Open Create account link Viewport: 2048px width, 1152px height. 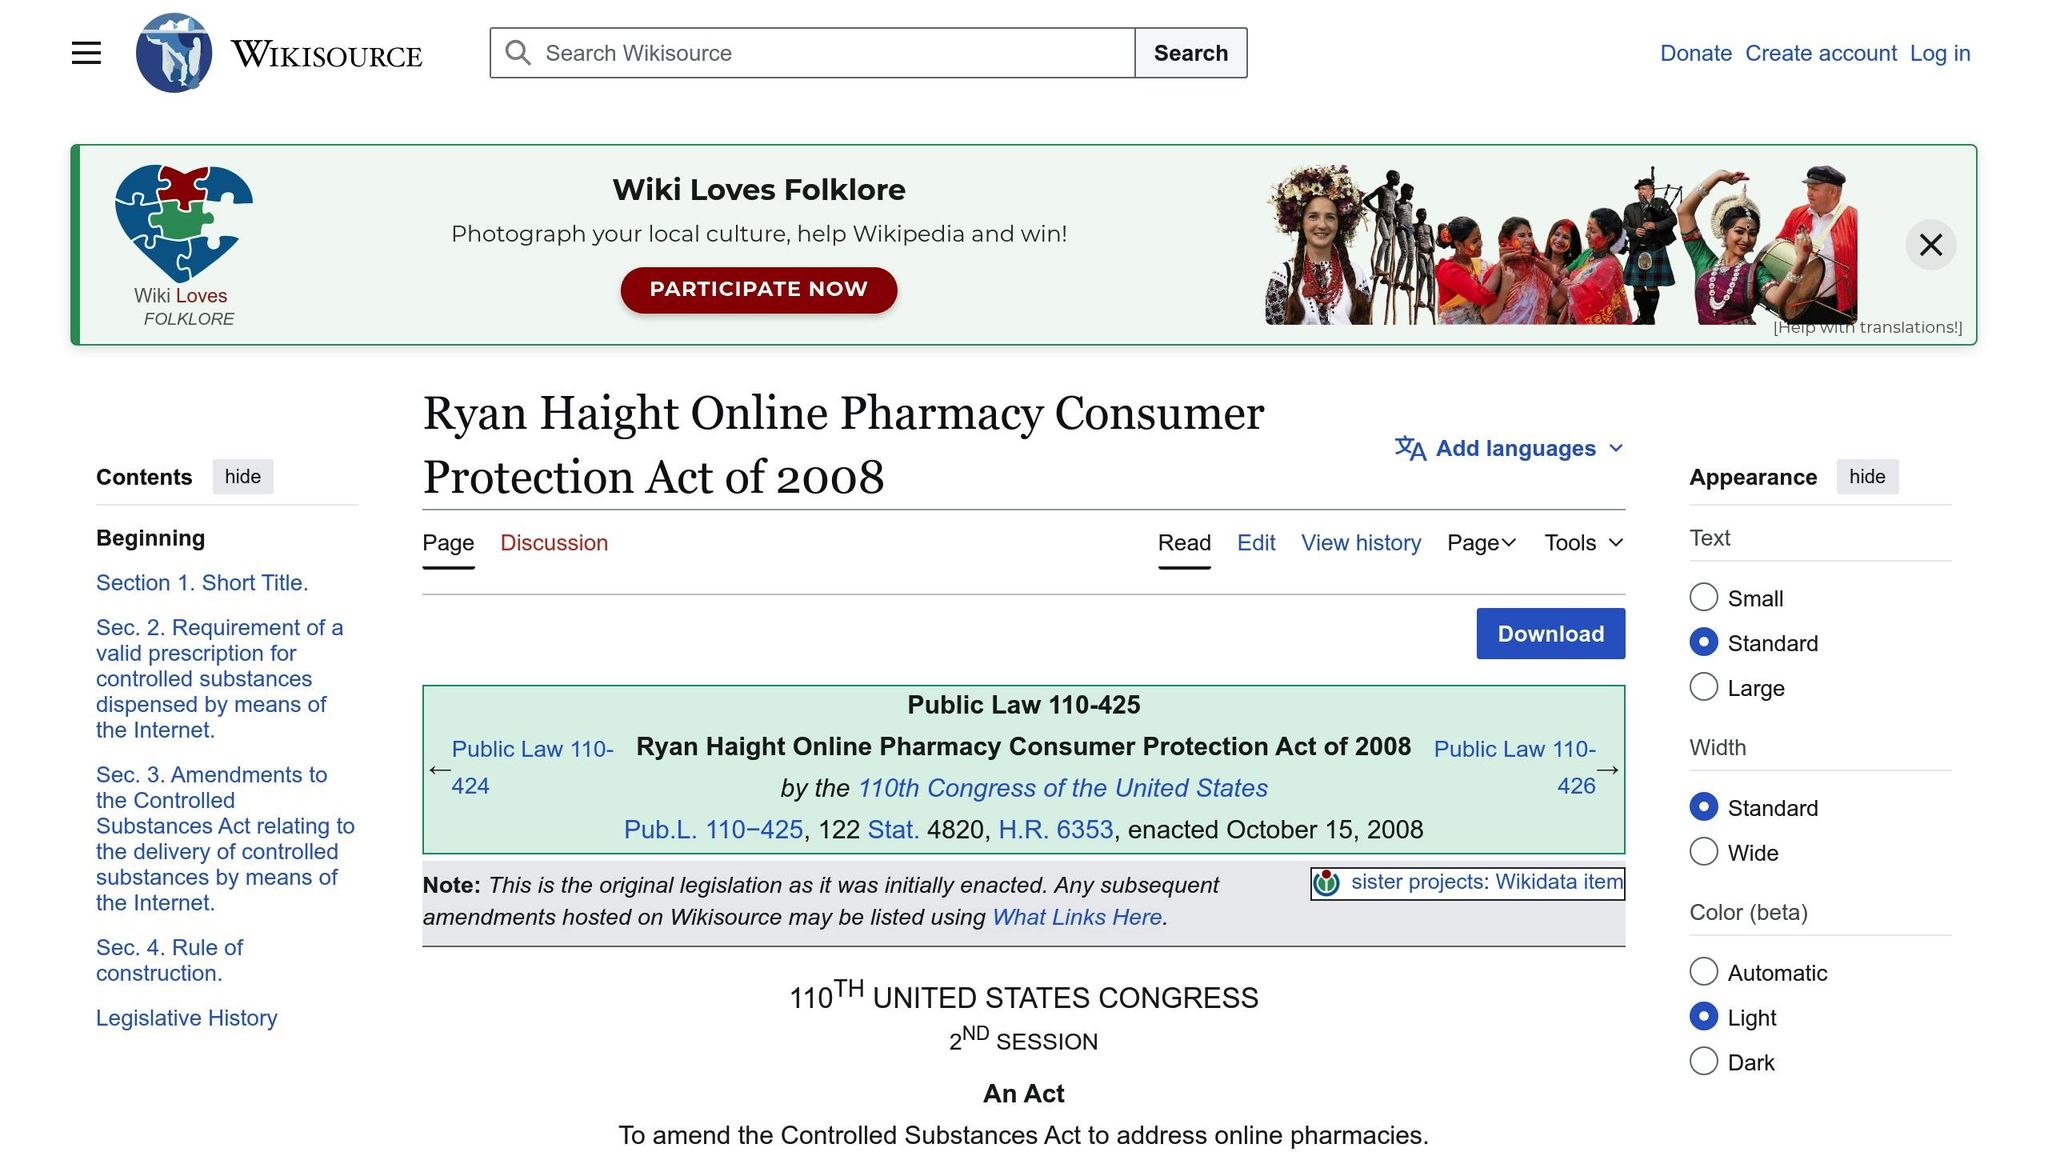[1821, 53]
